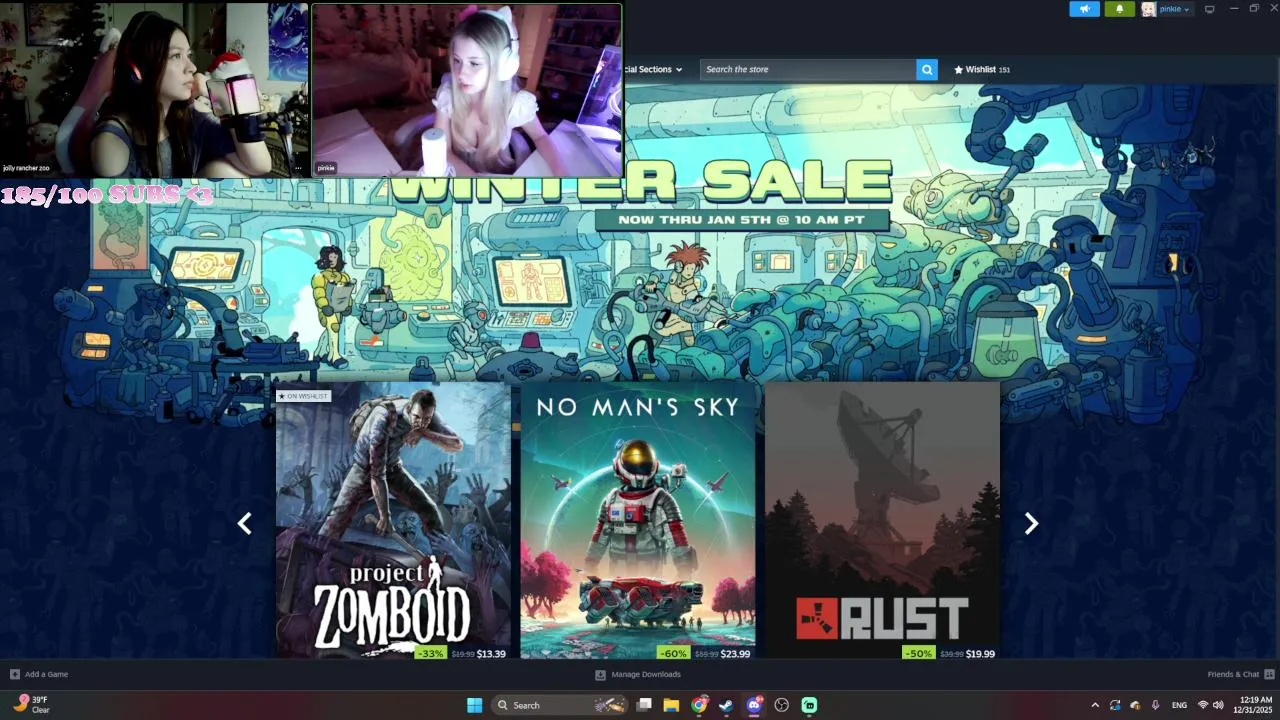Click the ENG language indicator
Image resolution: width=1280 pixels, height=720 pixels.
(1179, 705)
